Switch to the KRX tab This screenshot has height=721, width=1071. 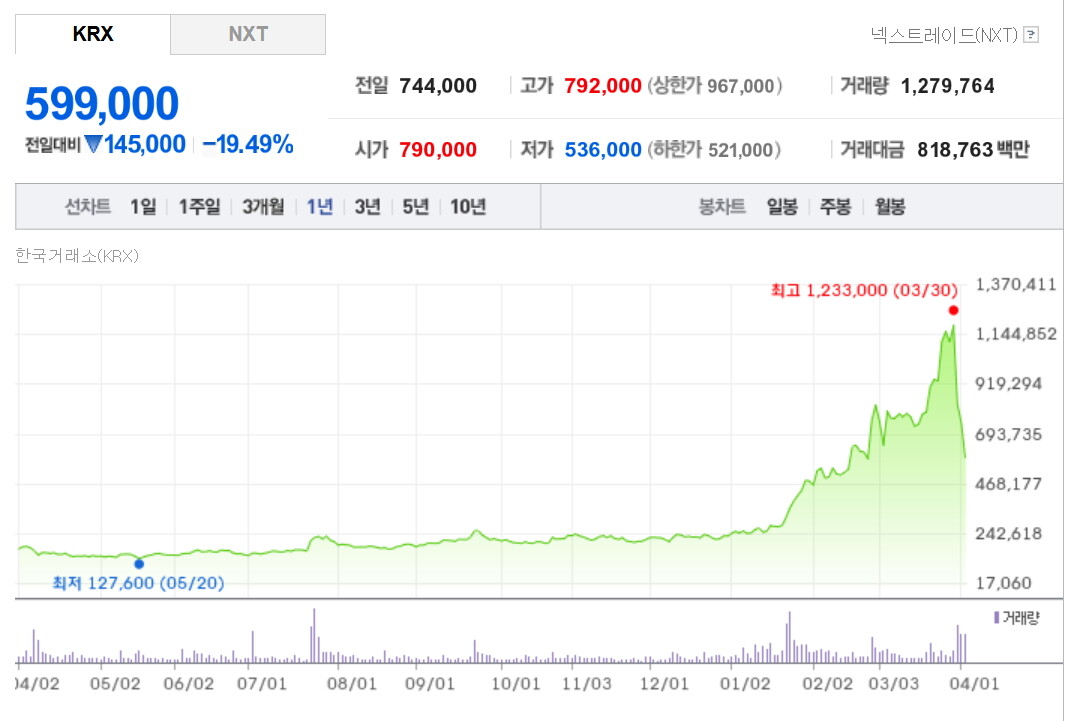click(x=93, y=34)
